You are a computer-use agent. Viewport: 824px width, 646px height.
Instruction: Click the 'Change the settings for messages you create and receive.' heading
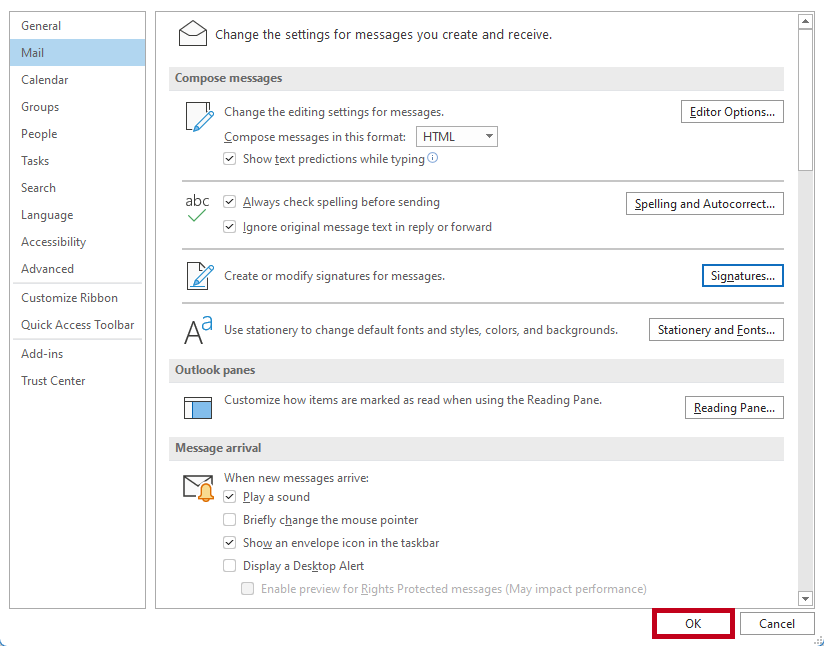pos(384,35)
